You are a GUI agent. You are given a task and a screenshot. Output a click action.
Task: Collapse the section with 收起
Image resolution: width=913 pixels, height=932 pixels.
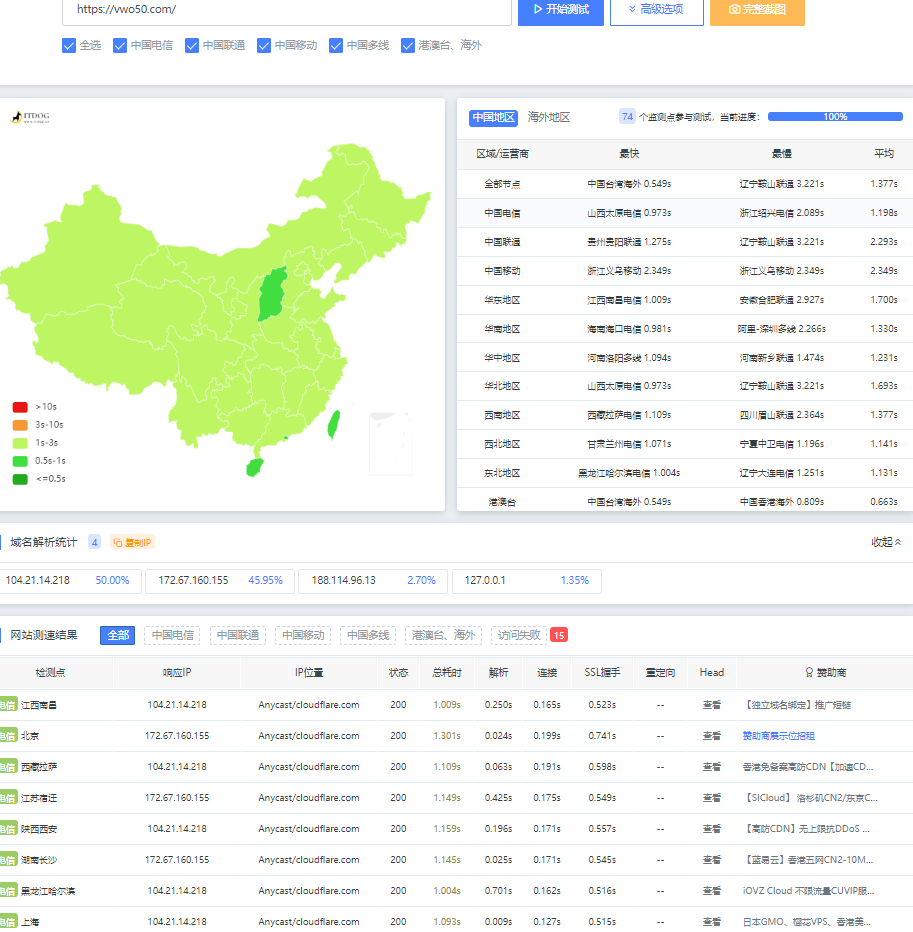pyautogui.click(x=886, y=542)
